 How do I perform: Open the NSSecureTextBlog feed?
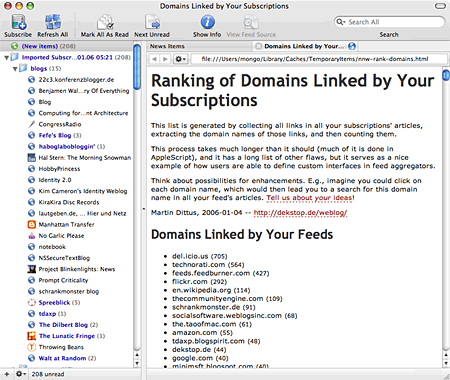[x=64, y=258]
